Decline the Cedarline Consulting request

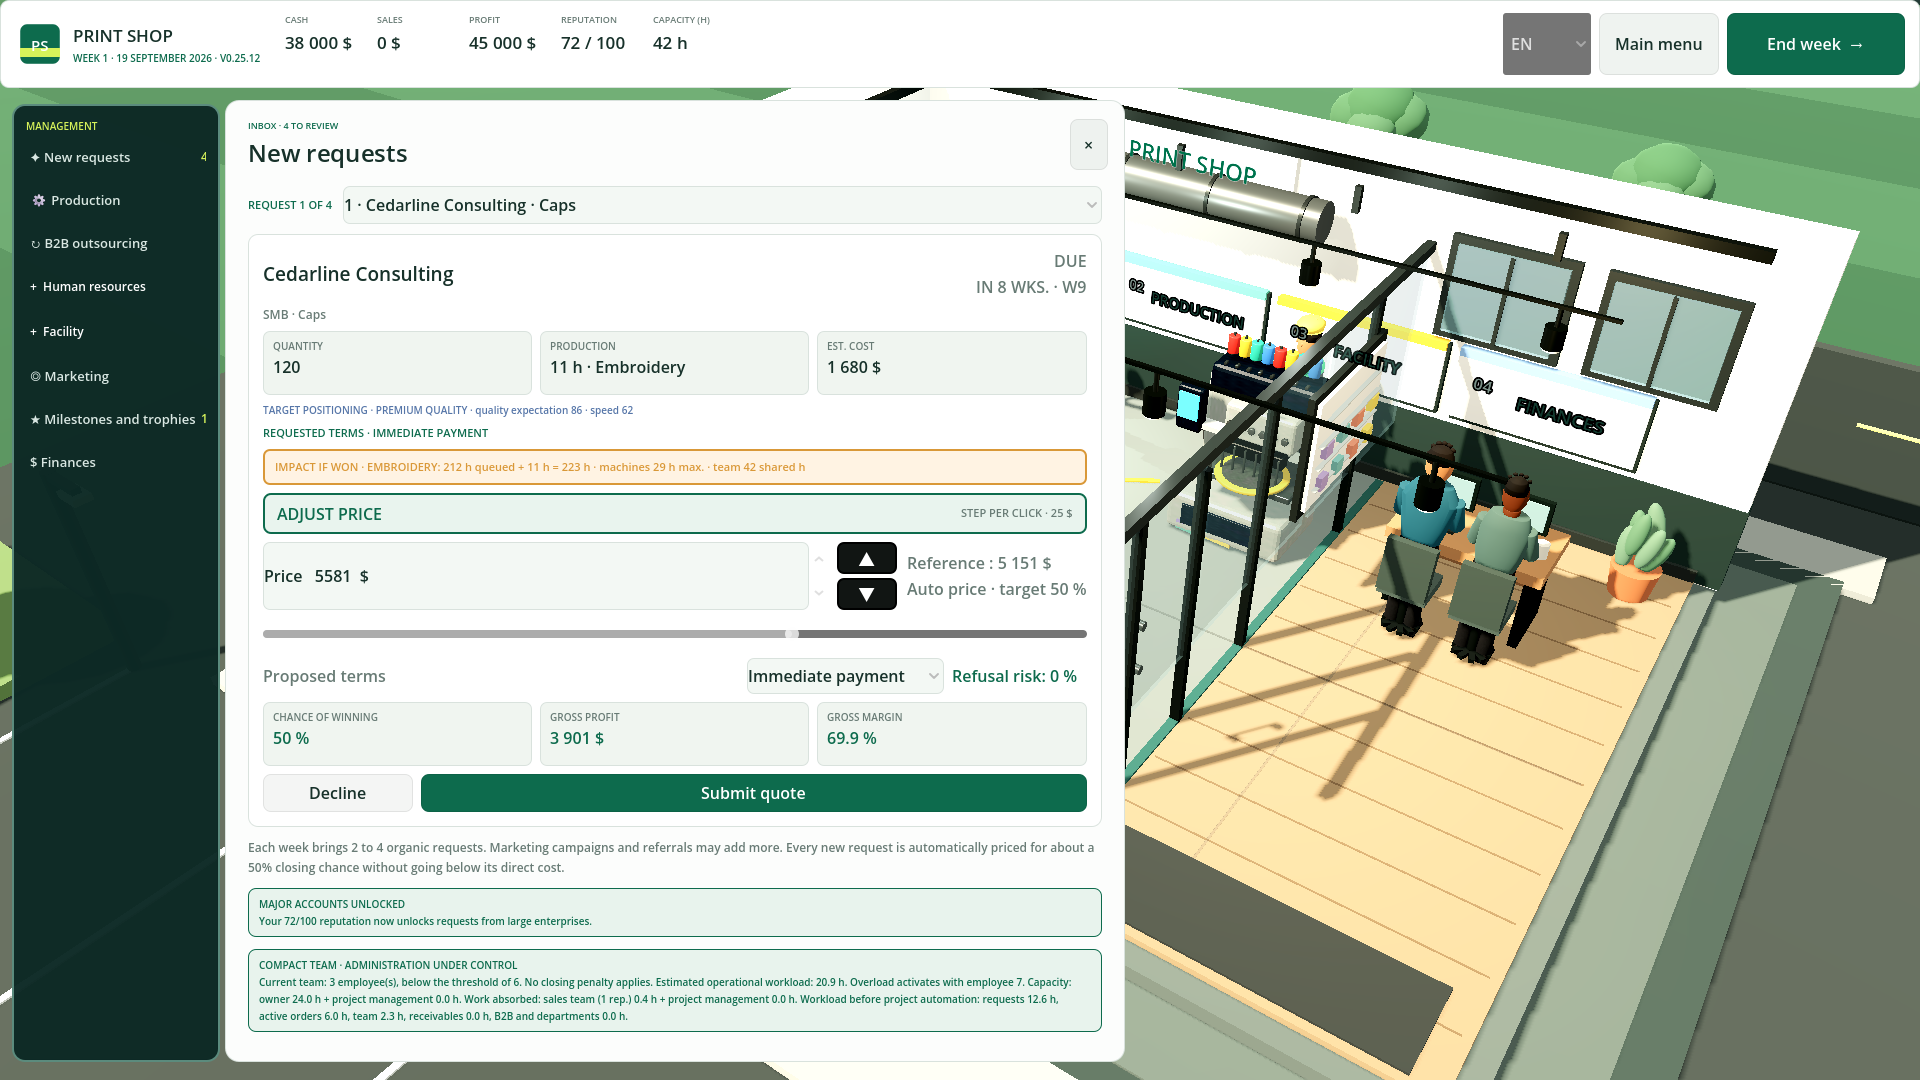(337, 793)
